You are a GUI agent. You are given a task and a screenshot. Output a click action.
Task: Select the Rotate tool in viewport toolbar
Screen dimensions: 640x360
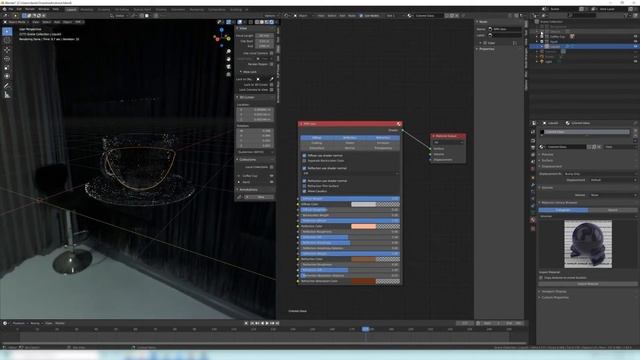[7, 59]
